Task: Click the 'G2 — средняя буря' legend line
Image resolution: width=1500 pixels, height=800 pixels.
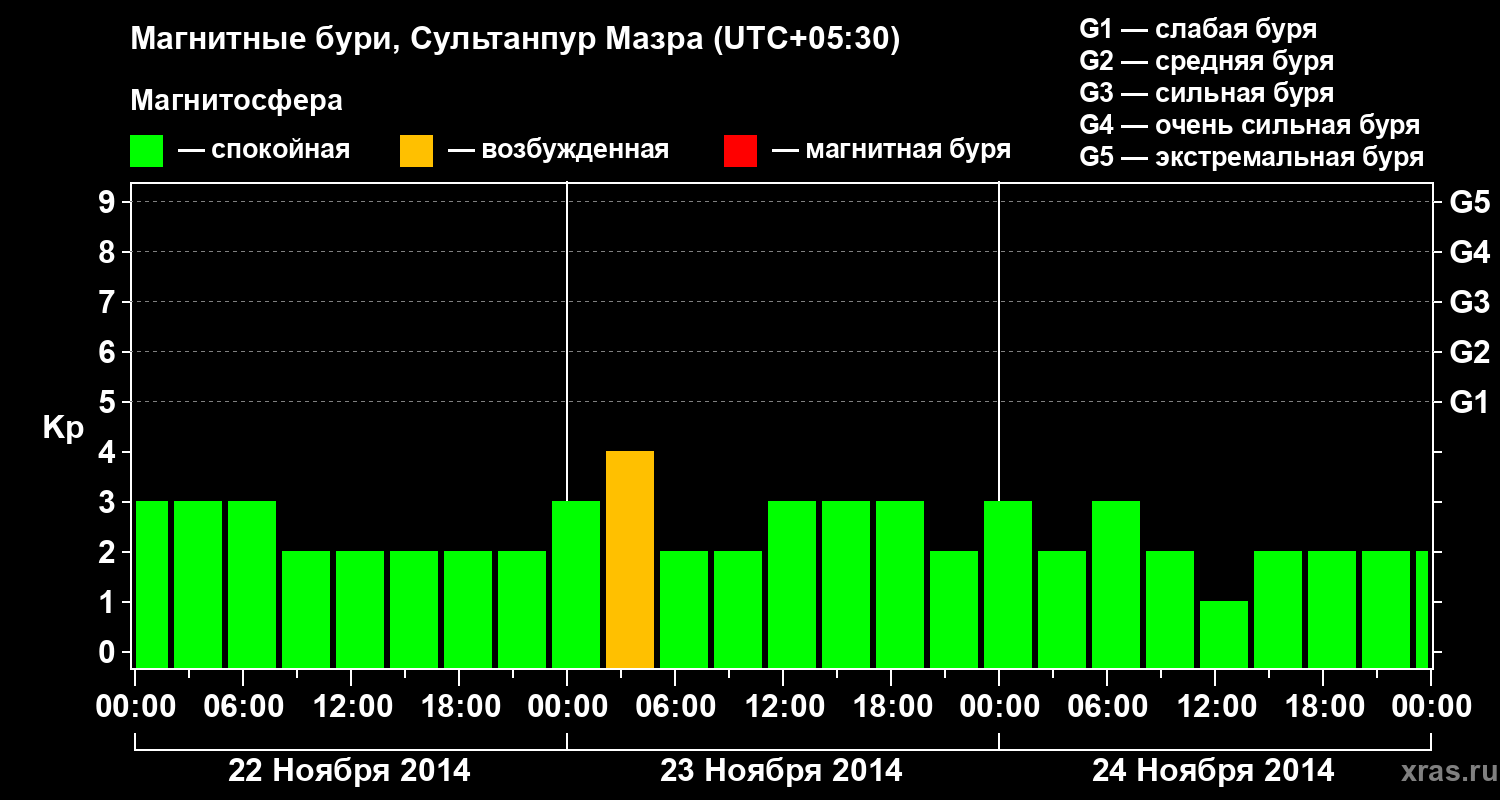Action: 1206,61
